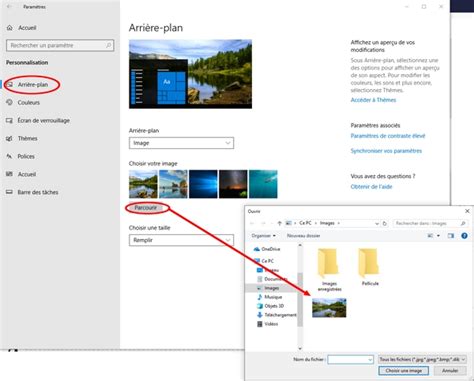Go to Écran de verrouillage settings
The height and width of the screenshot is (381, 474).
coord(44,120)
